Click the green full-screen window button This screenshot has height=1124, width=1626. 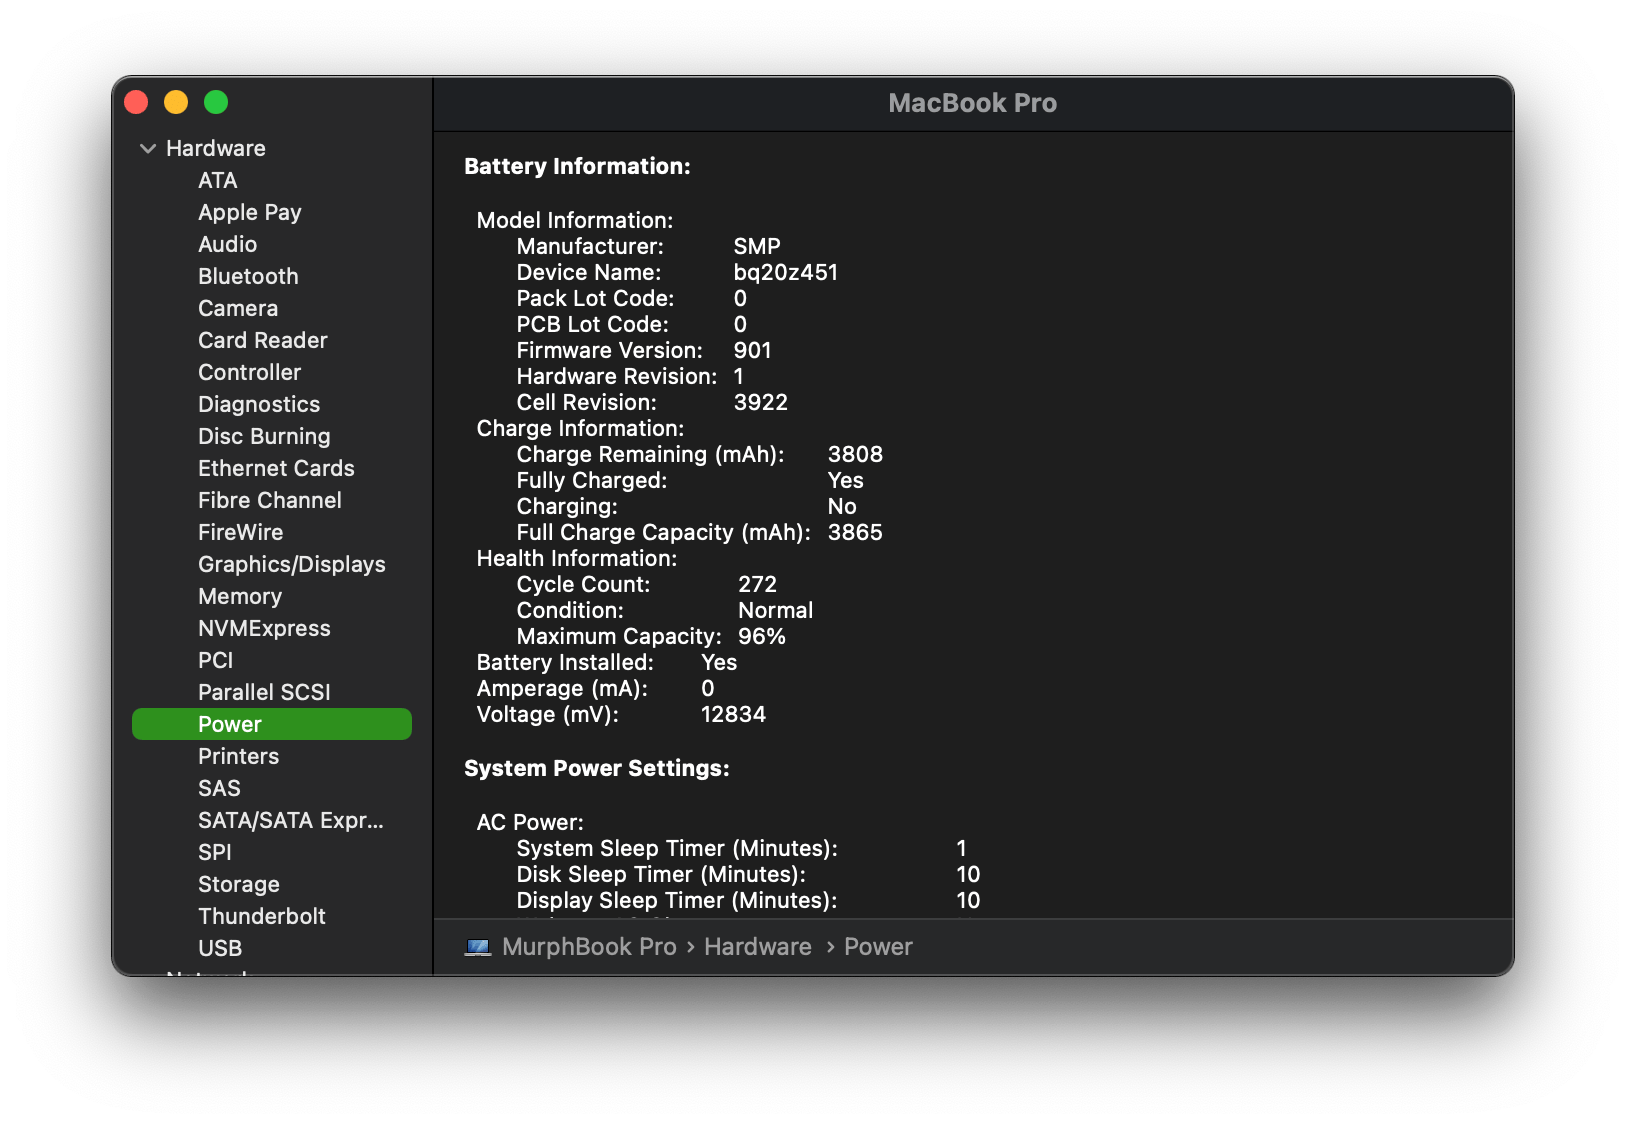coord(216,103)
